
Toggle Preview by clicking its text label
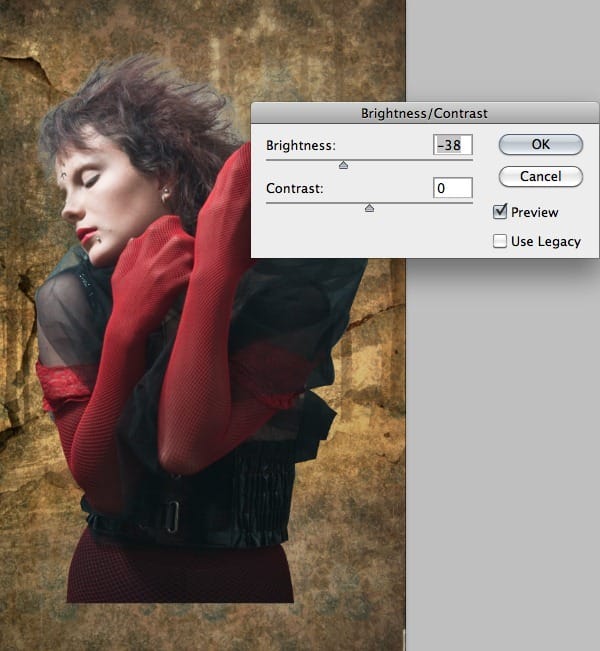[x=534, y=213]
